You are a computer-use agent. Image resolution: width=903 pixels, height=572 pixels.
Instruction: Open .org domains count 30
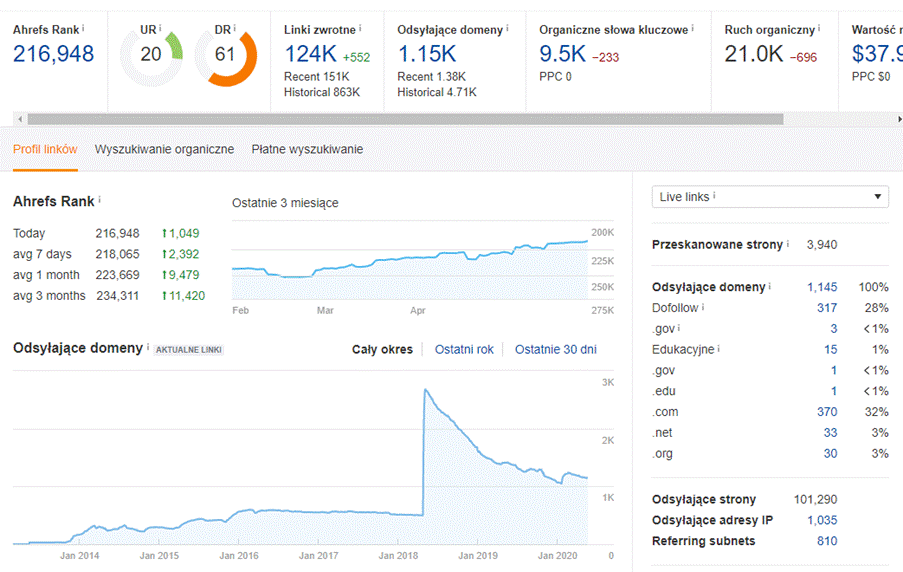point(830,453)
